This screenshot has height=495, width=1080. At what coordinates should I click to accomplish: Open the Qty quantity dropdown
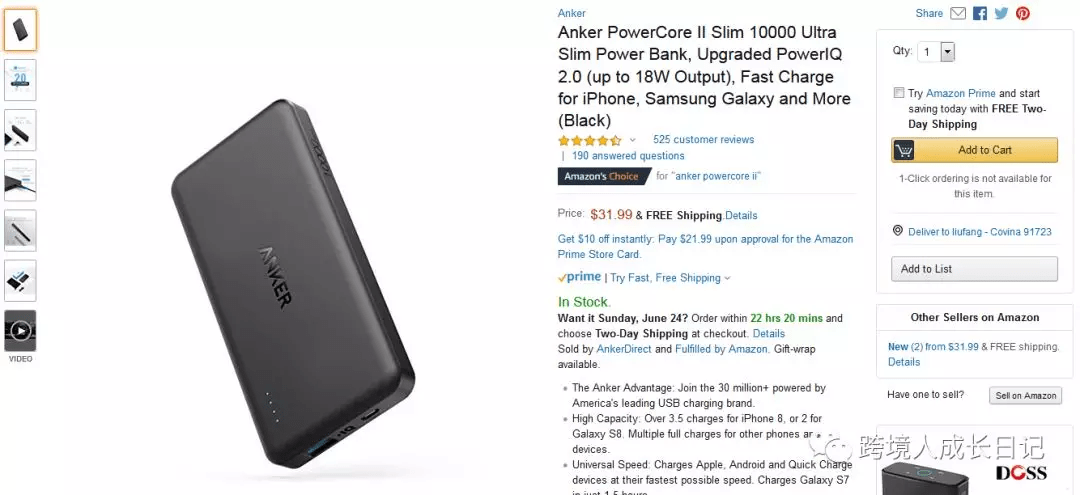click(x=936, y=52)
